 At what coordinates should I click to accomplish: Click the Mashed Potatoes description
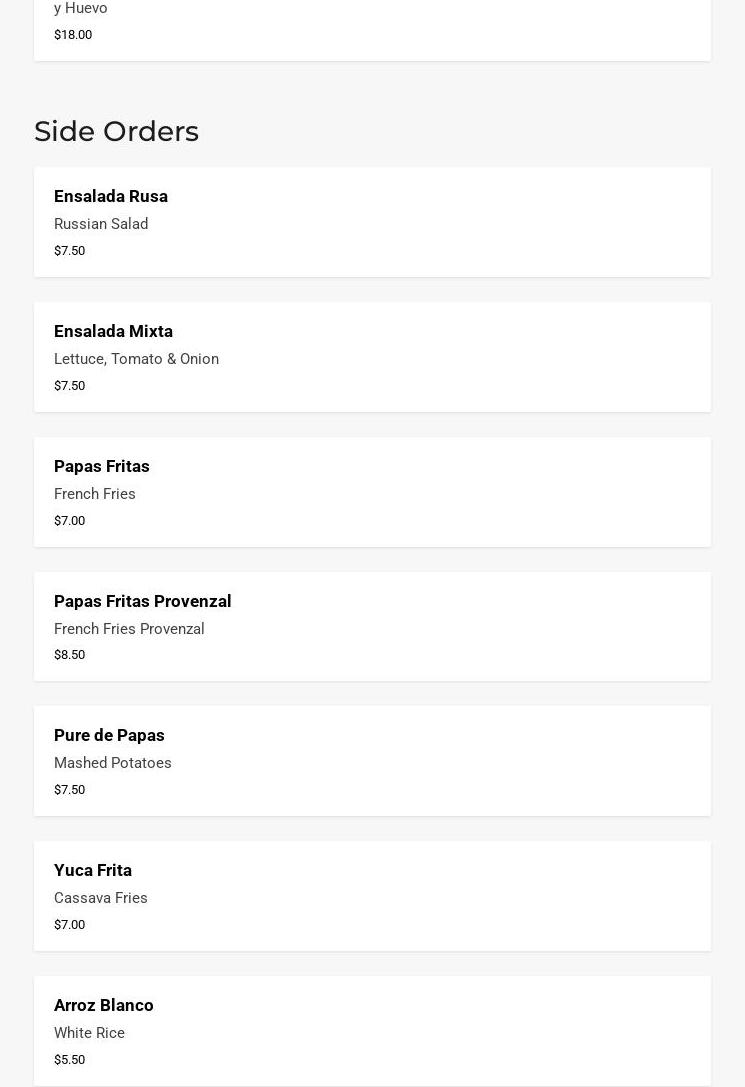[x=113, y=763]
